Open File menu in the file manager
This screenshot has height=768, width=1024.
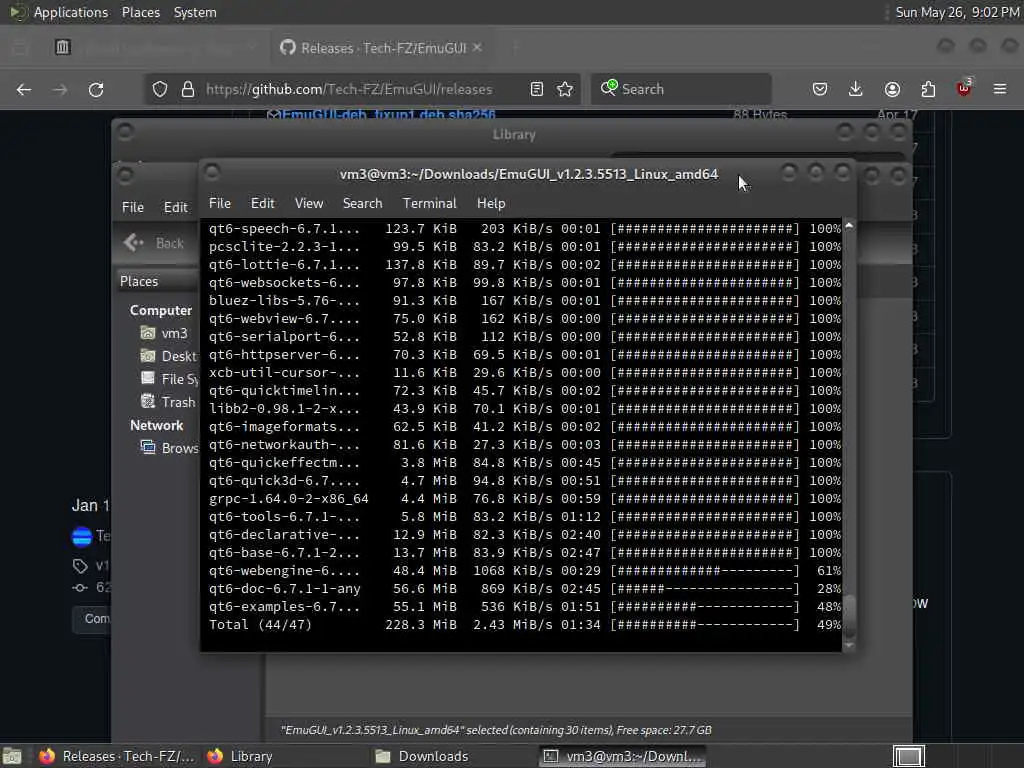(x=133, y=207)
